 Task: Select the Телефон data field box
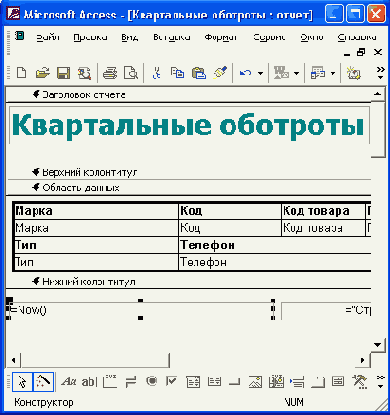point(275,262)
